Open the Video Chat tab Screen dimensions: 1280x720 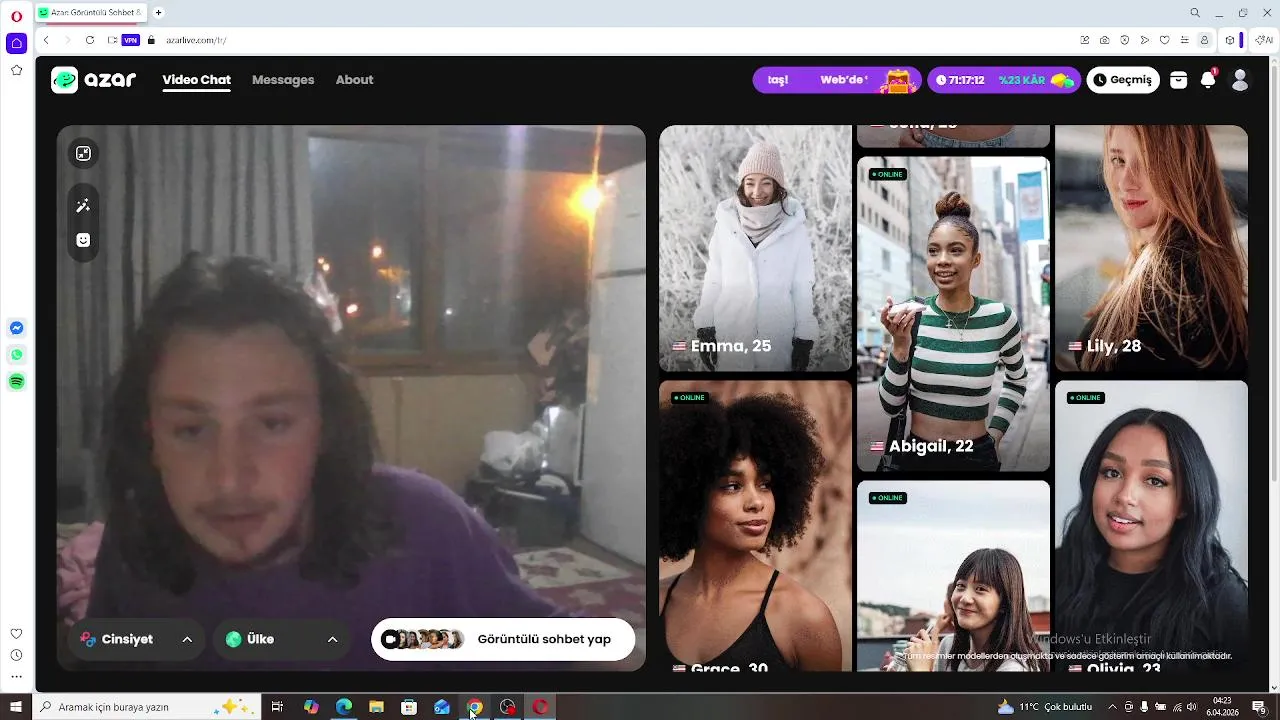[197, 80]
